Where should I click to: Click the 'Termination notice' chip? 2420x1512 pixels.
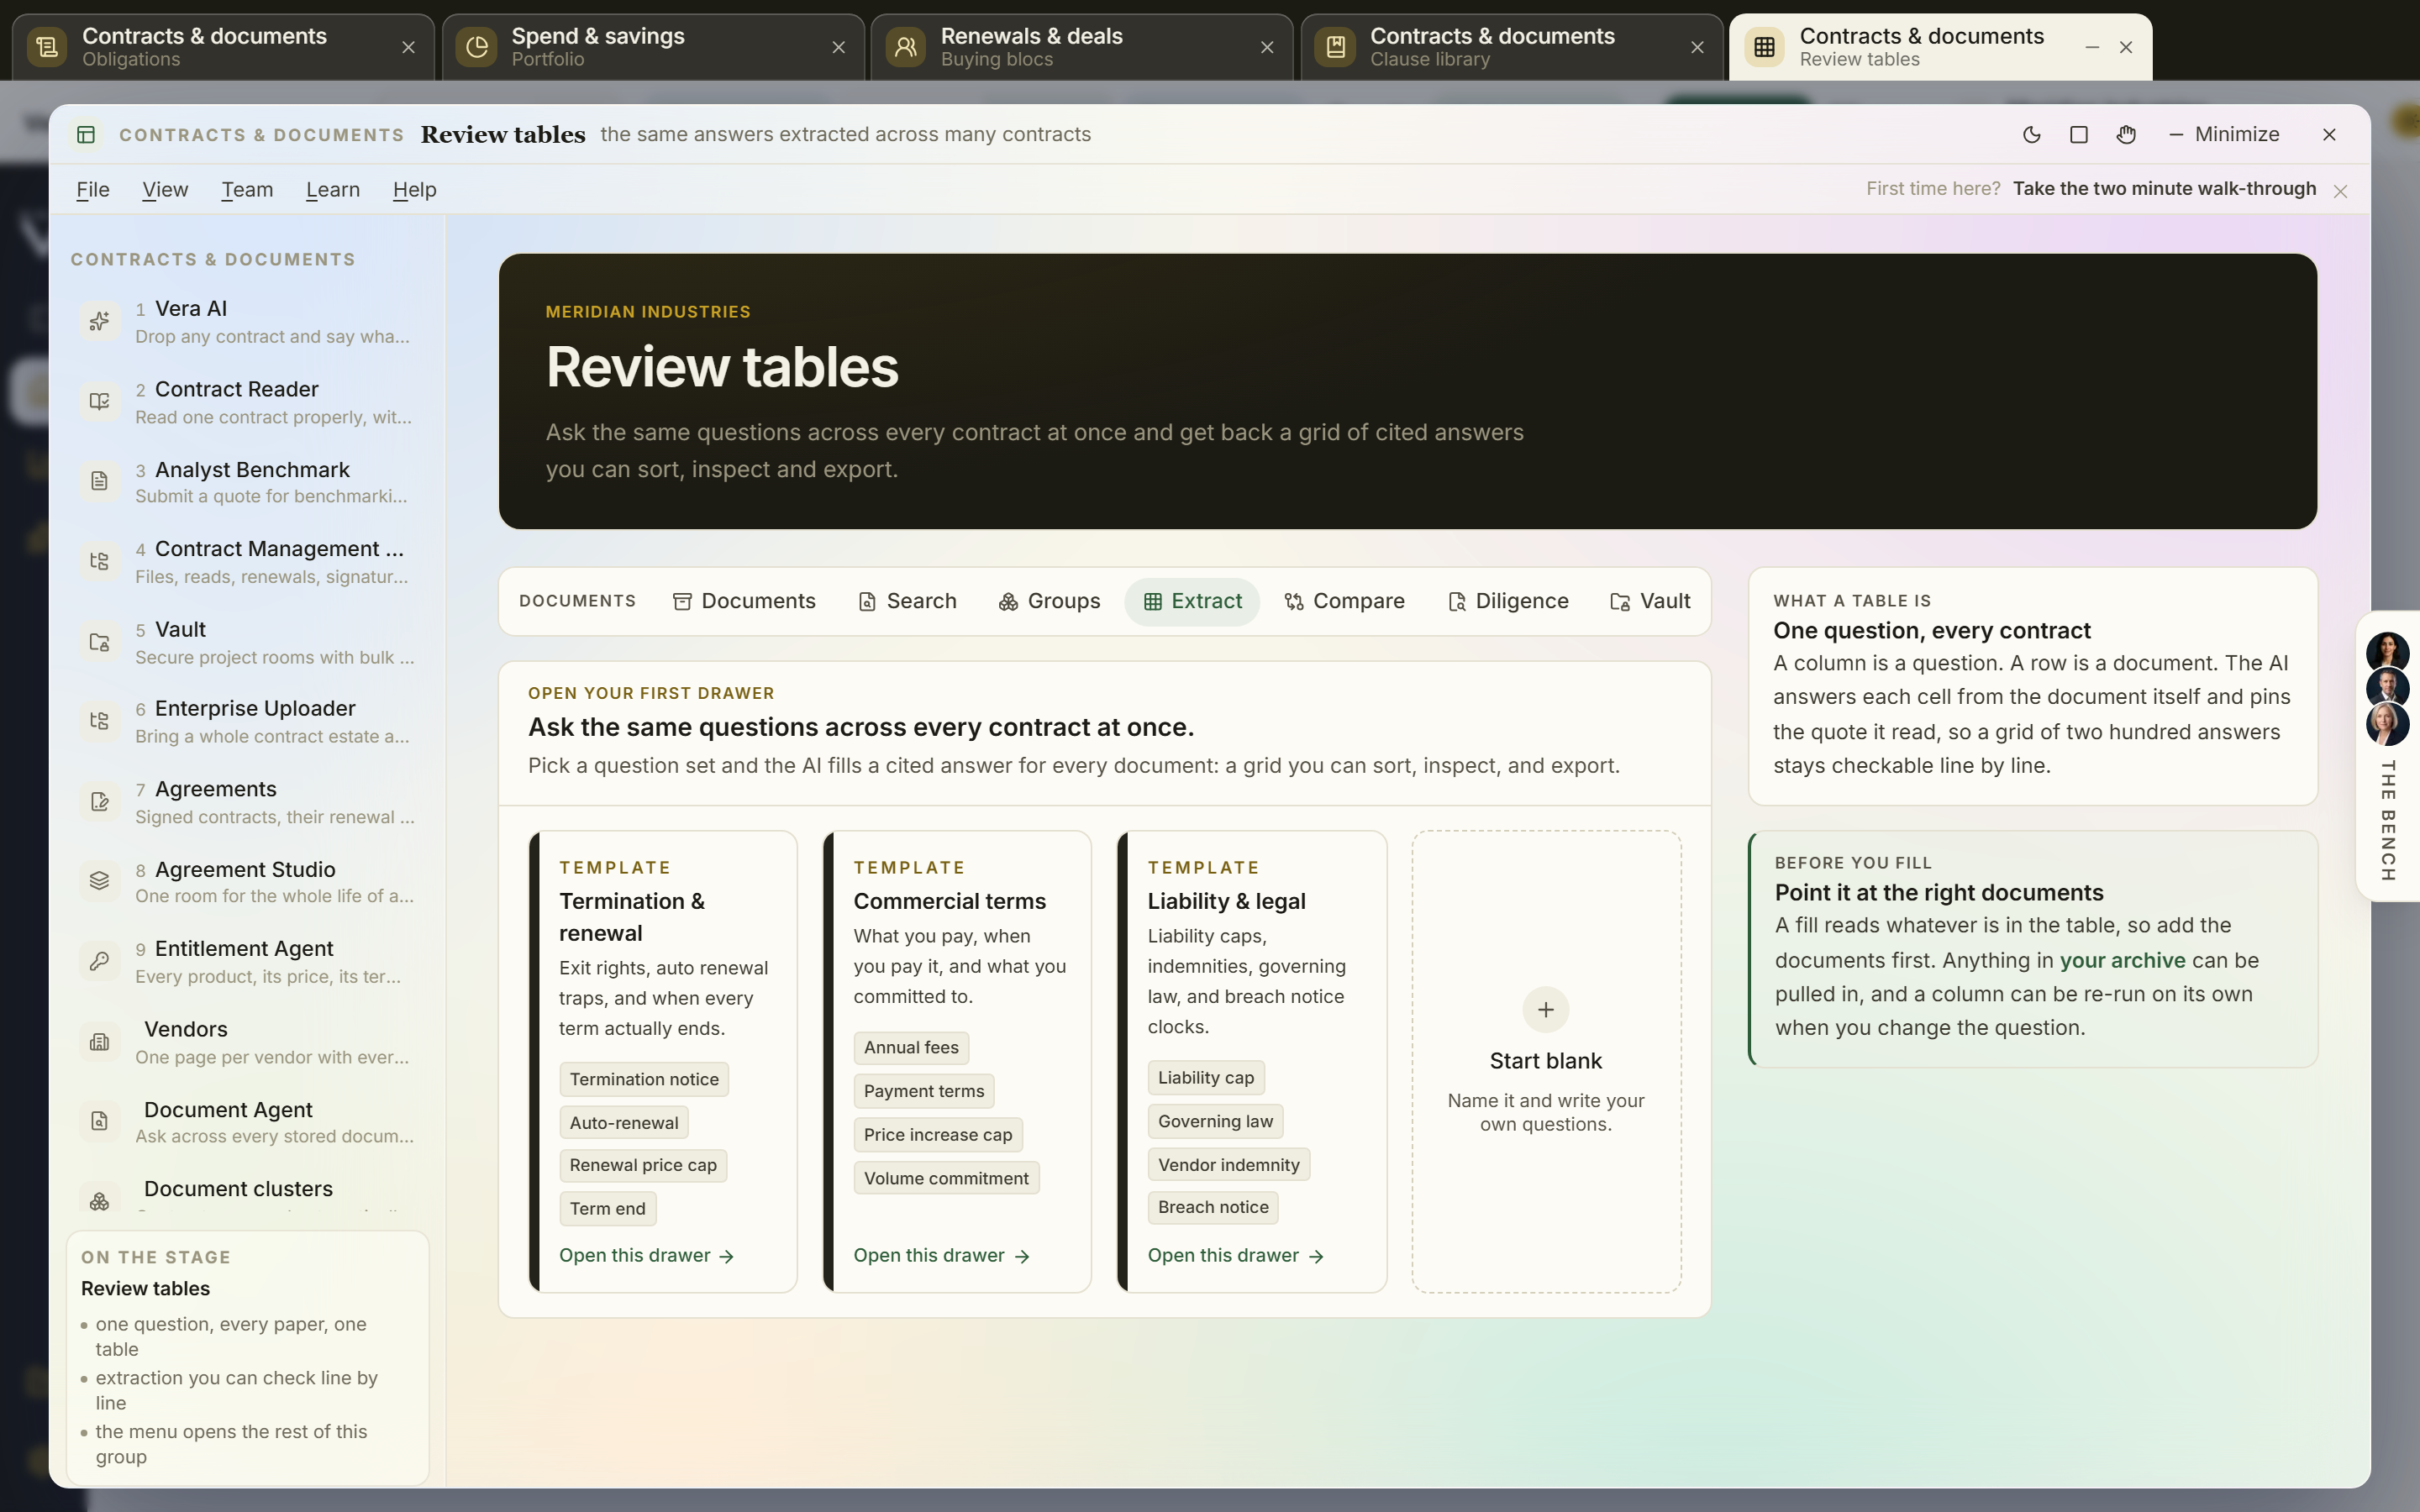pyautogui.click(x=644, y=1079)
